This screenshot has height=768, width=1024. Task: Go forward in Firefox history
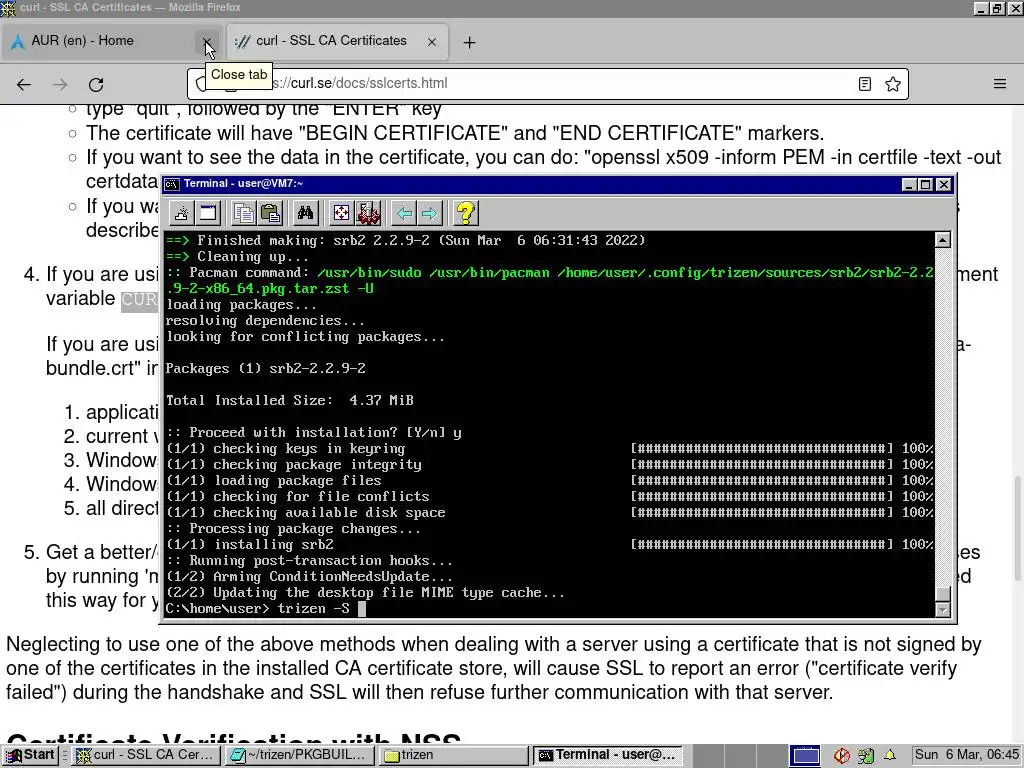[60, 84]
